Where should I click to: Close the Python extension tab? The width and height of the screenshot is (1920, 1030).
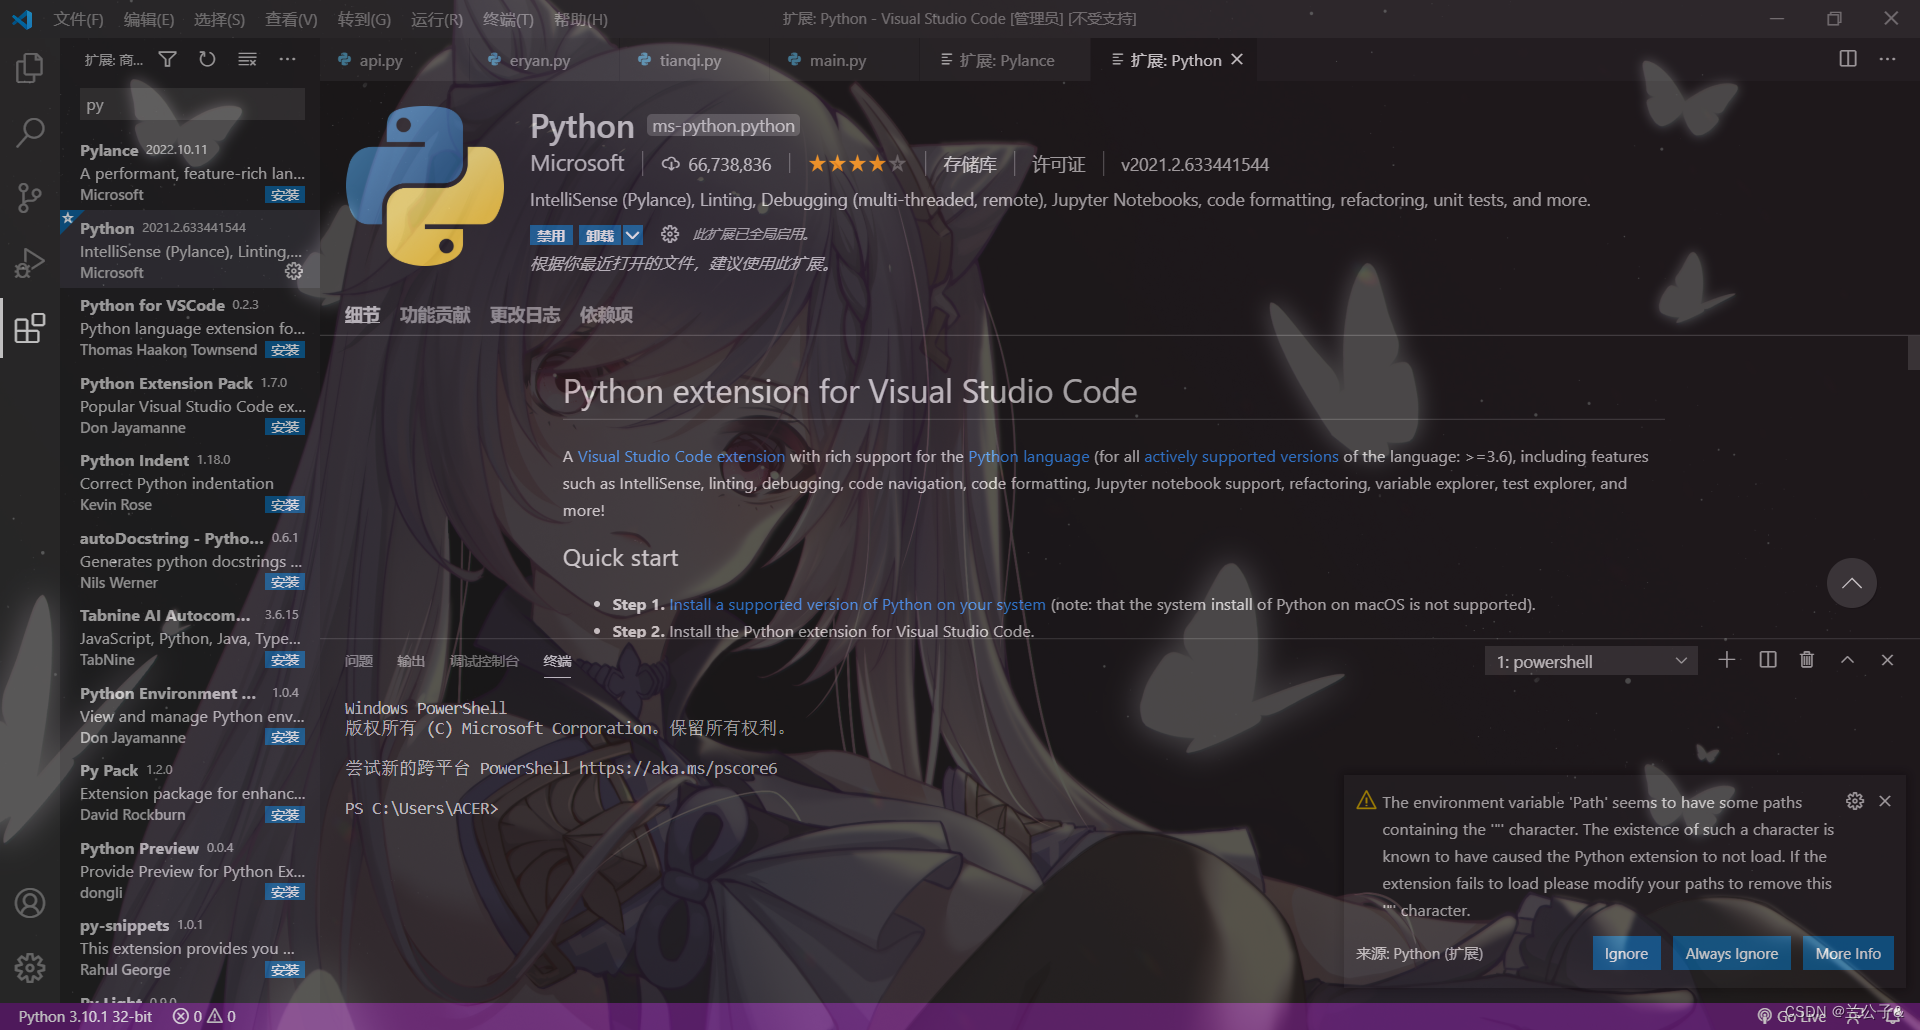pos(1237,60)
